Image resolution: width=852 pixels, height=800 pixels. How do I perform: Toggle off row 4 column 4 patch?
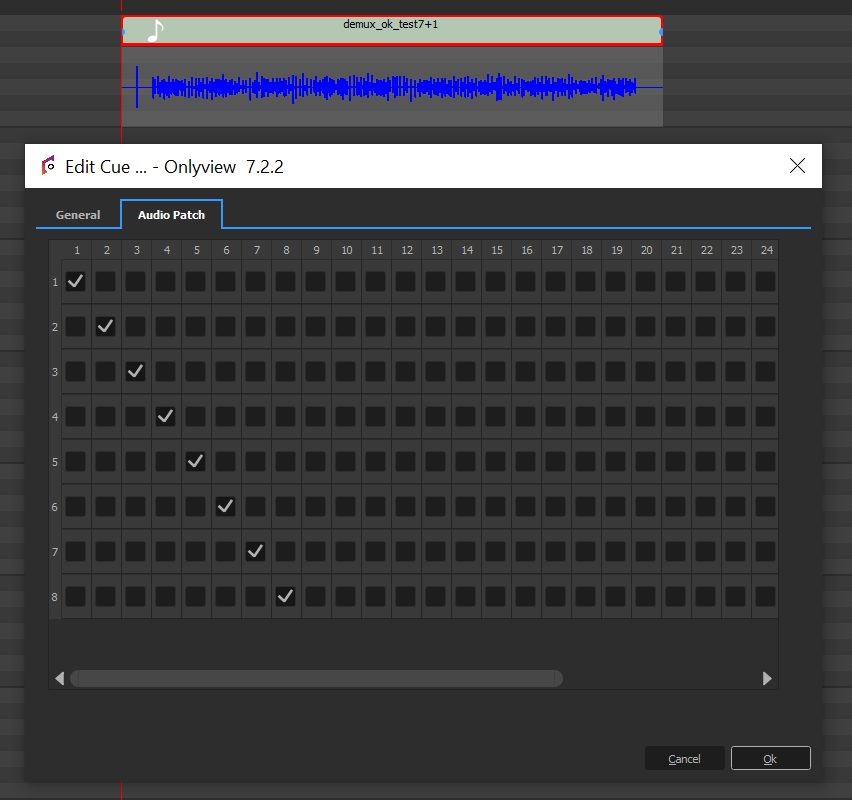(166, 416)
